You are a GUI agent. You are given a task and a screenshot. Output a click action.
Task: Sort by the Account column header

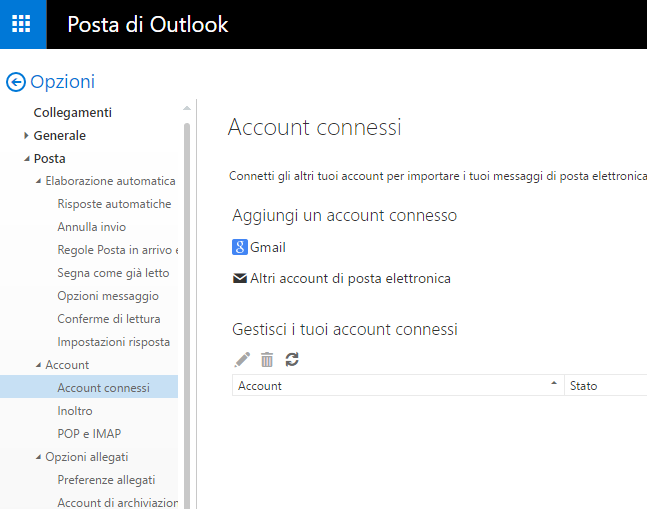pyautogui.click(x=398, y=386)
